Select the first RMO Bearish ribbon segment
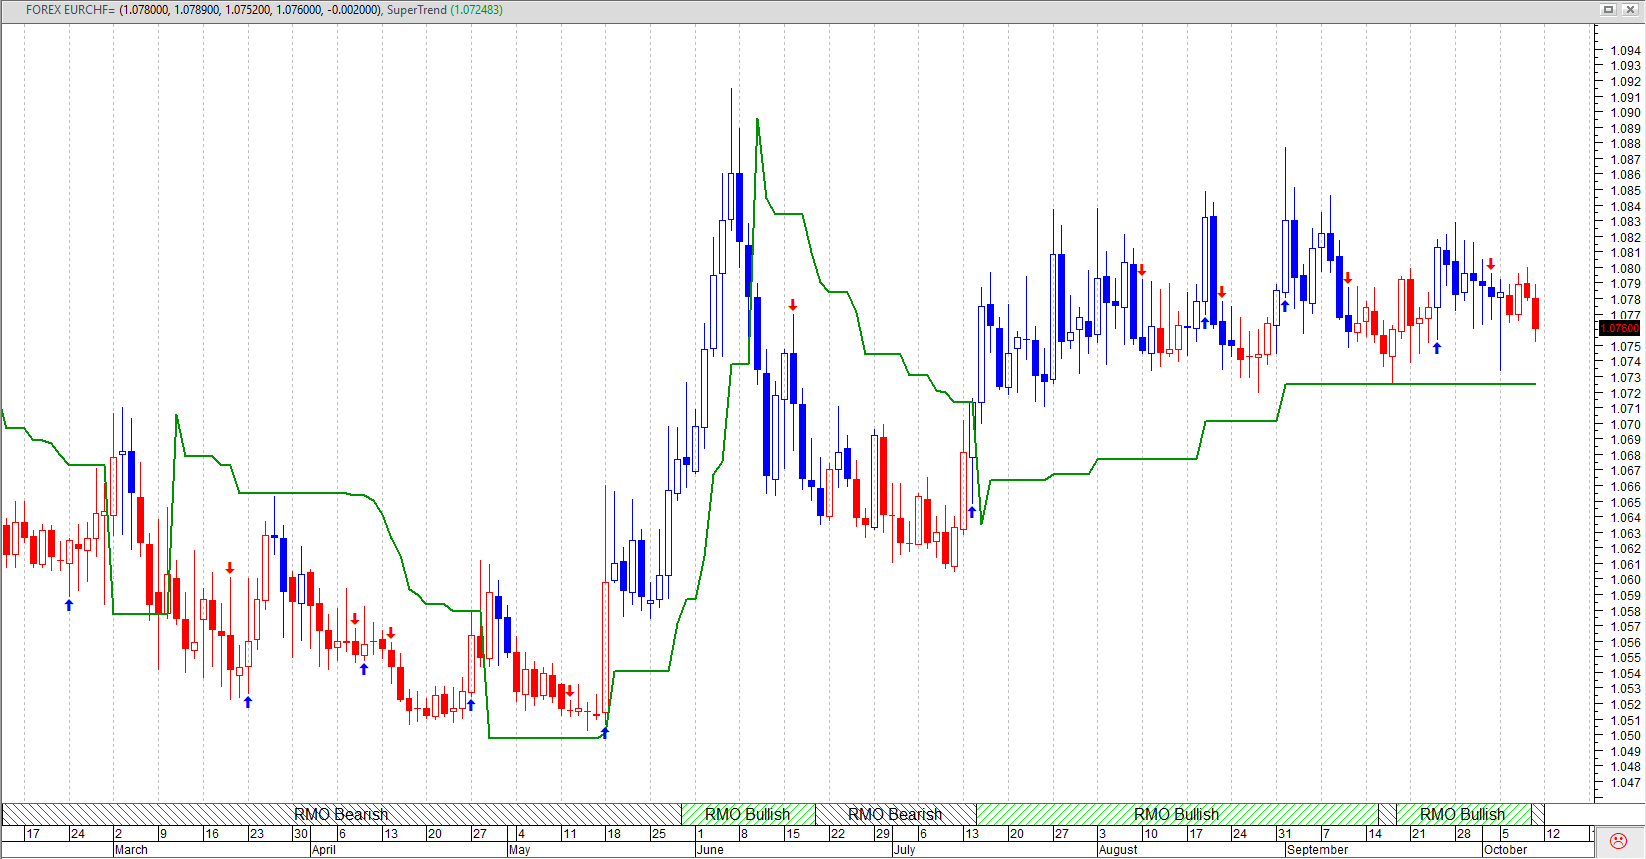The image size is (1646, 859). point(340,814)
